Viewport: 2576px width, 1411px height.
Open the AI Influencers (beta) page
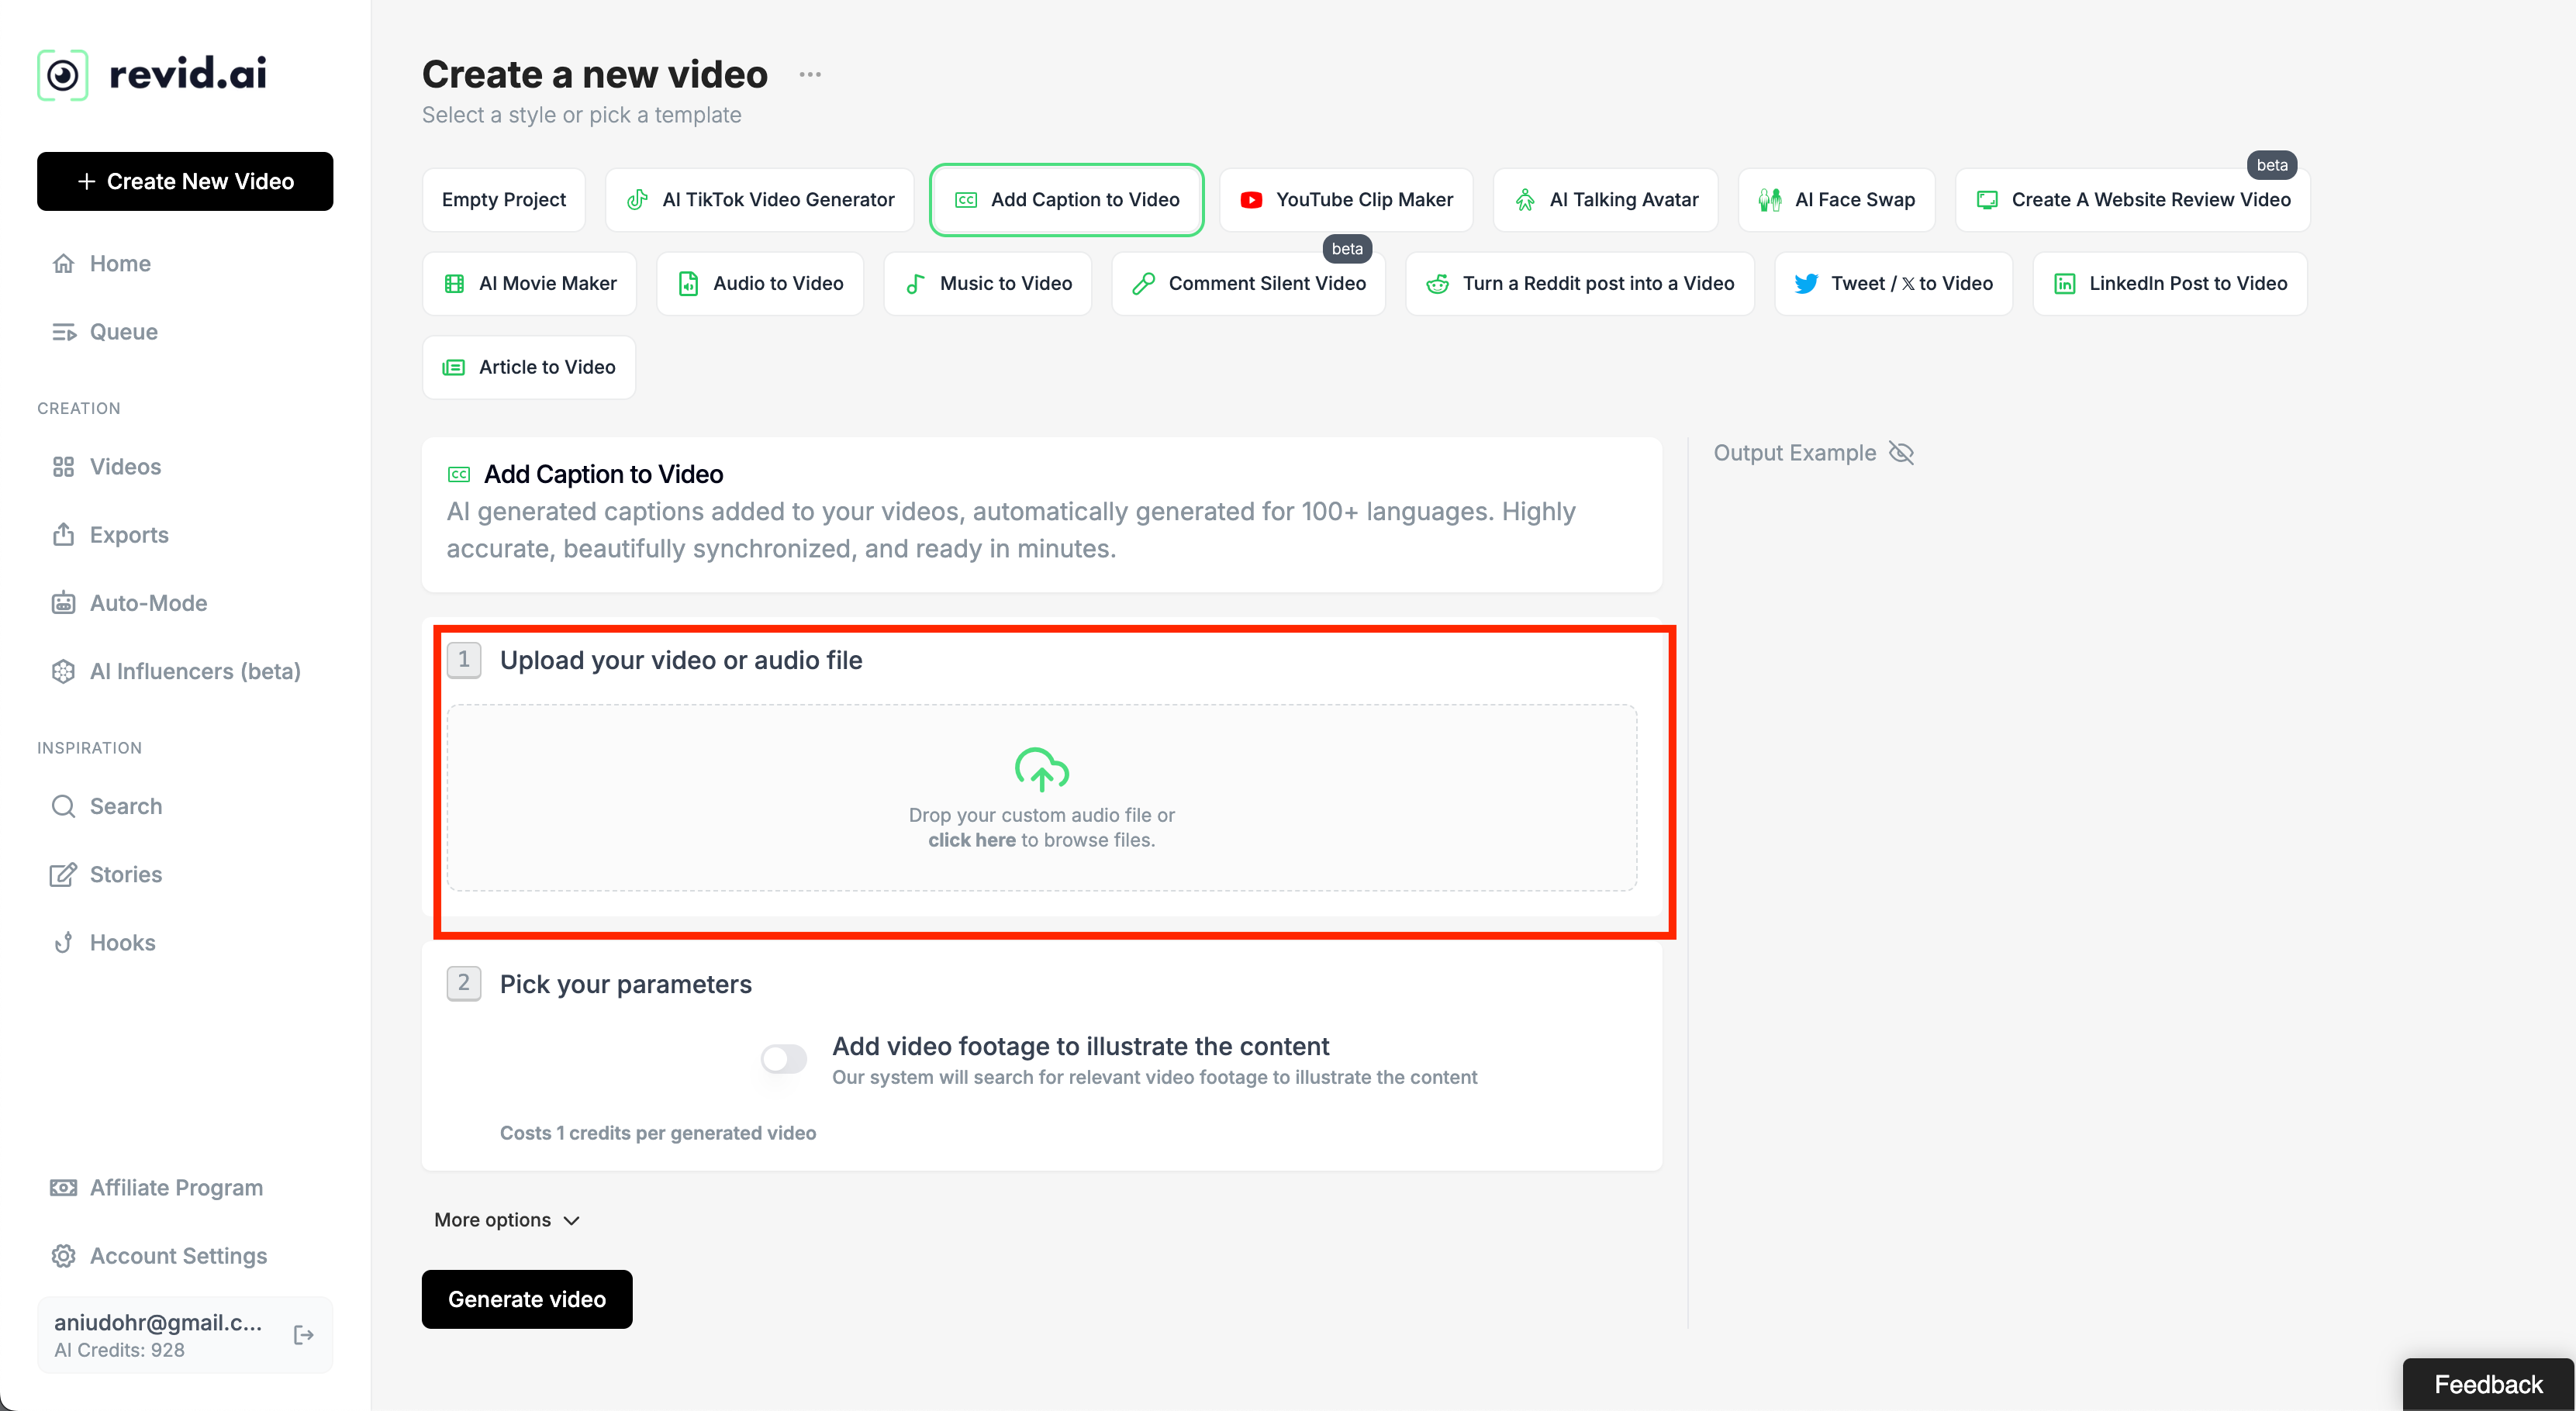click(x=195, y=671)
